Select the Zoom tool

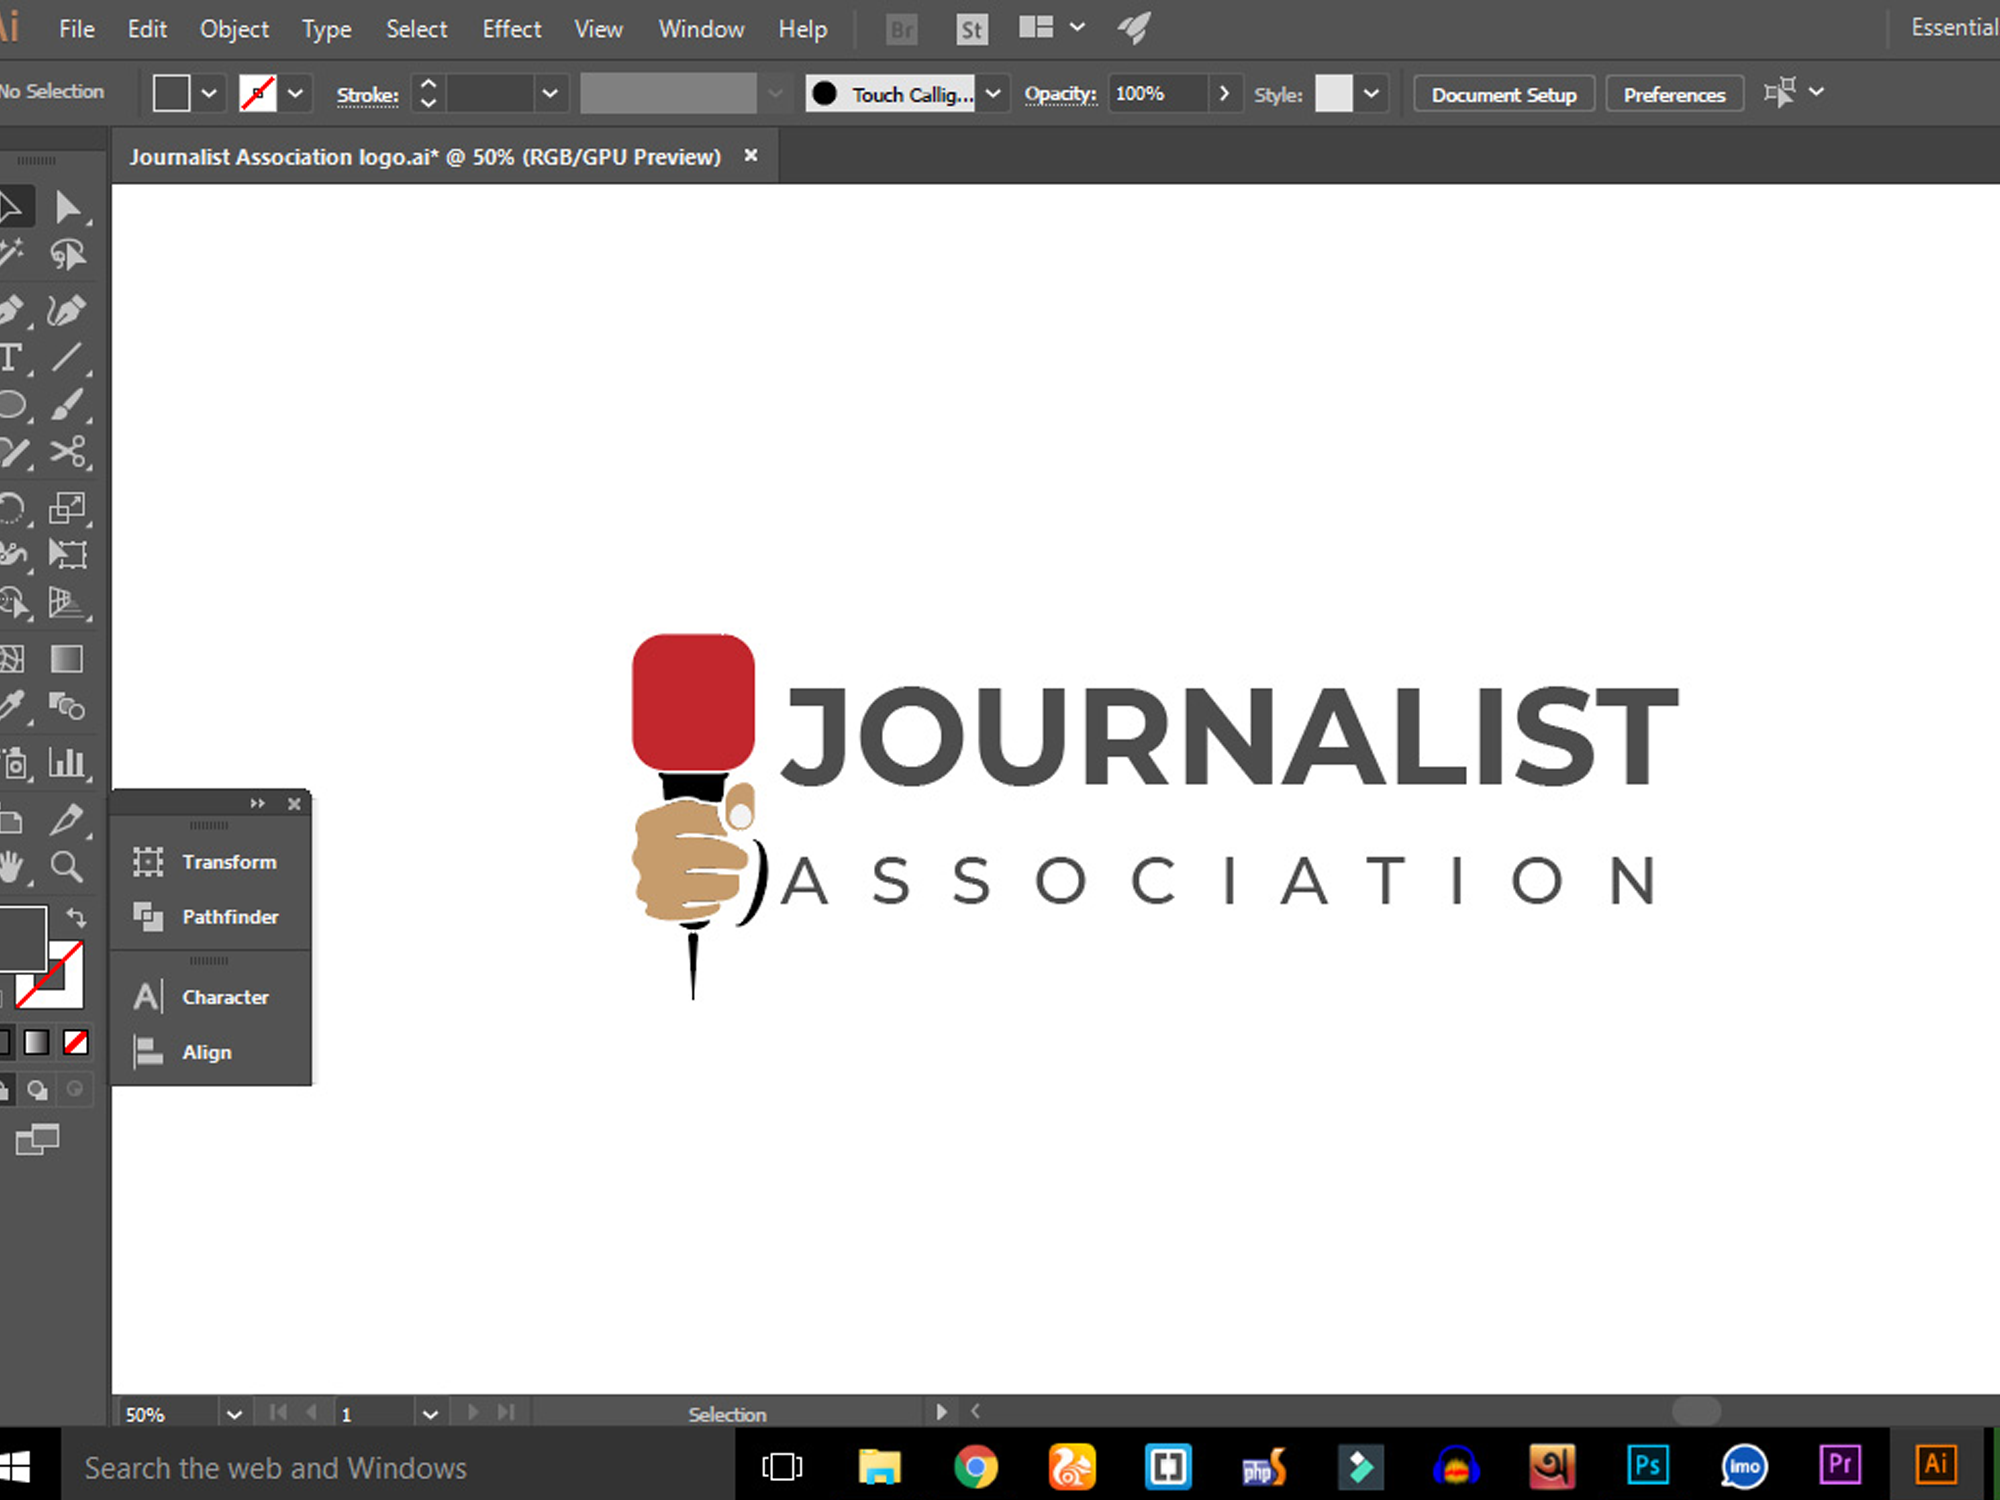tap(67, 866)
